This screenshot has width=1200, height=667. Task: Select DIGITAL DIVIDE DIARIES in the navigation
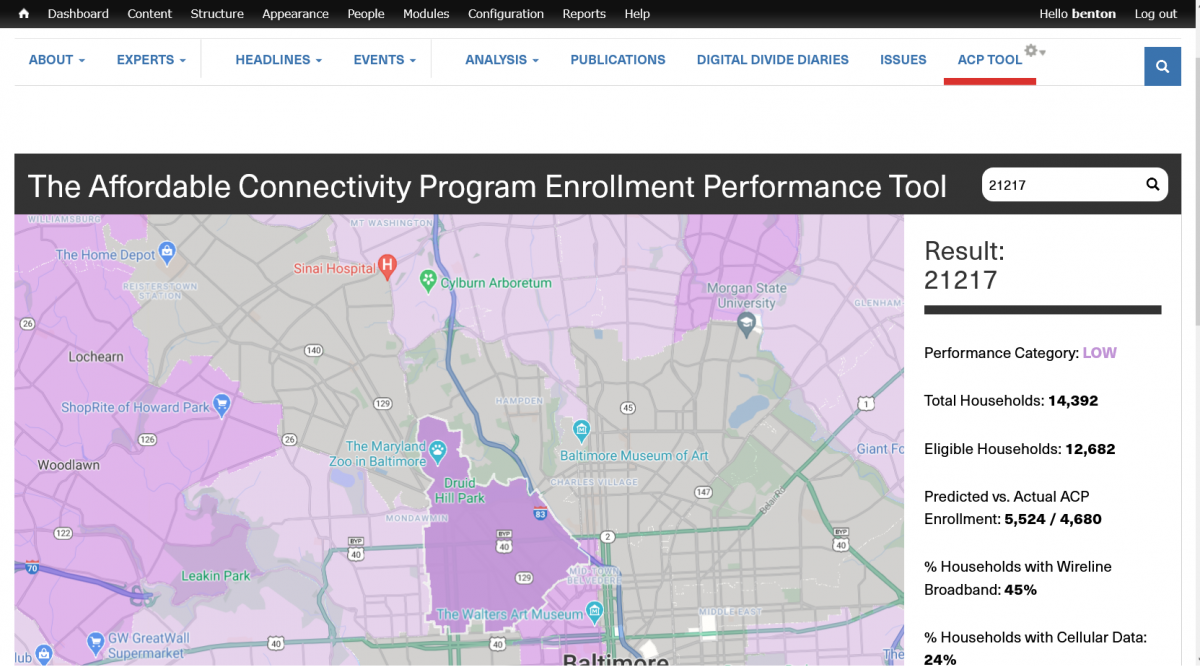(772, 60)
